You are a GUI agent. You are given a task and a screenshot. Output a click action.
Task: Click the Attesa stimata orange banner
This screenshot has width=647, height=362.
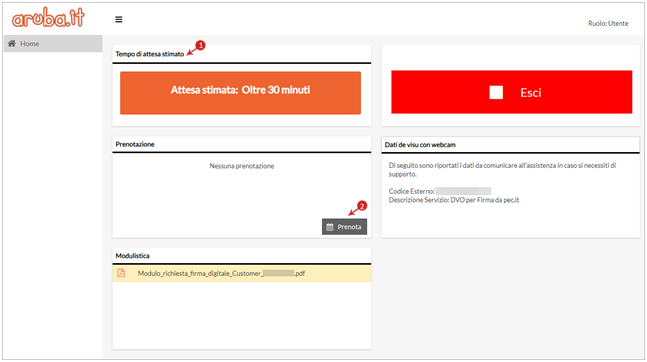click(241, 93)
